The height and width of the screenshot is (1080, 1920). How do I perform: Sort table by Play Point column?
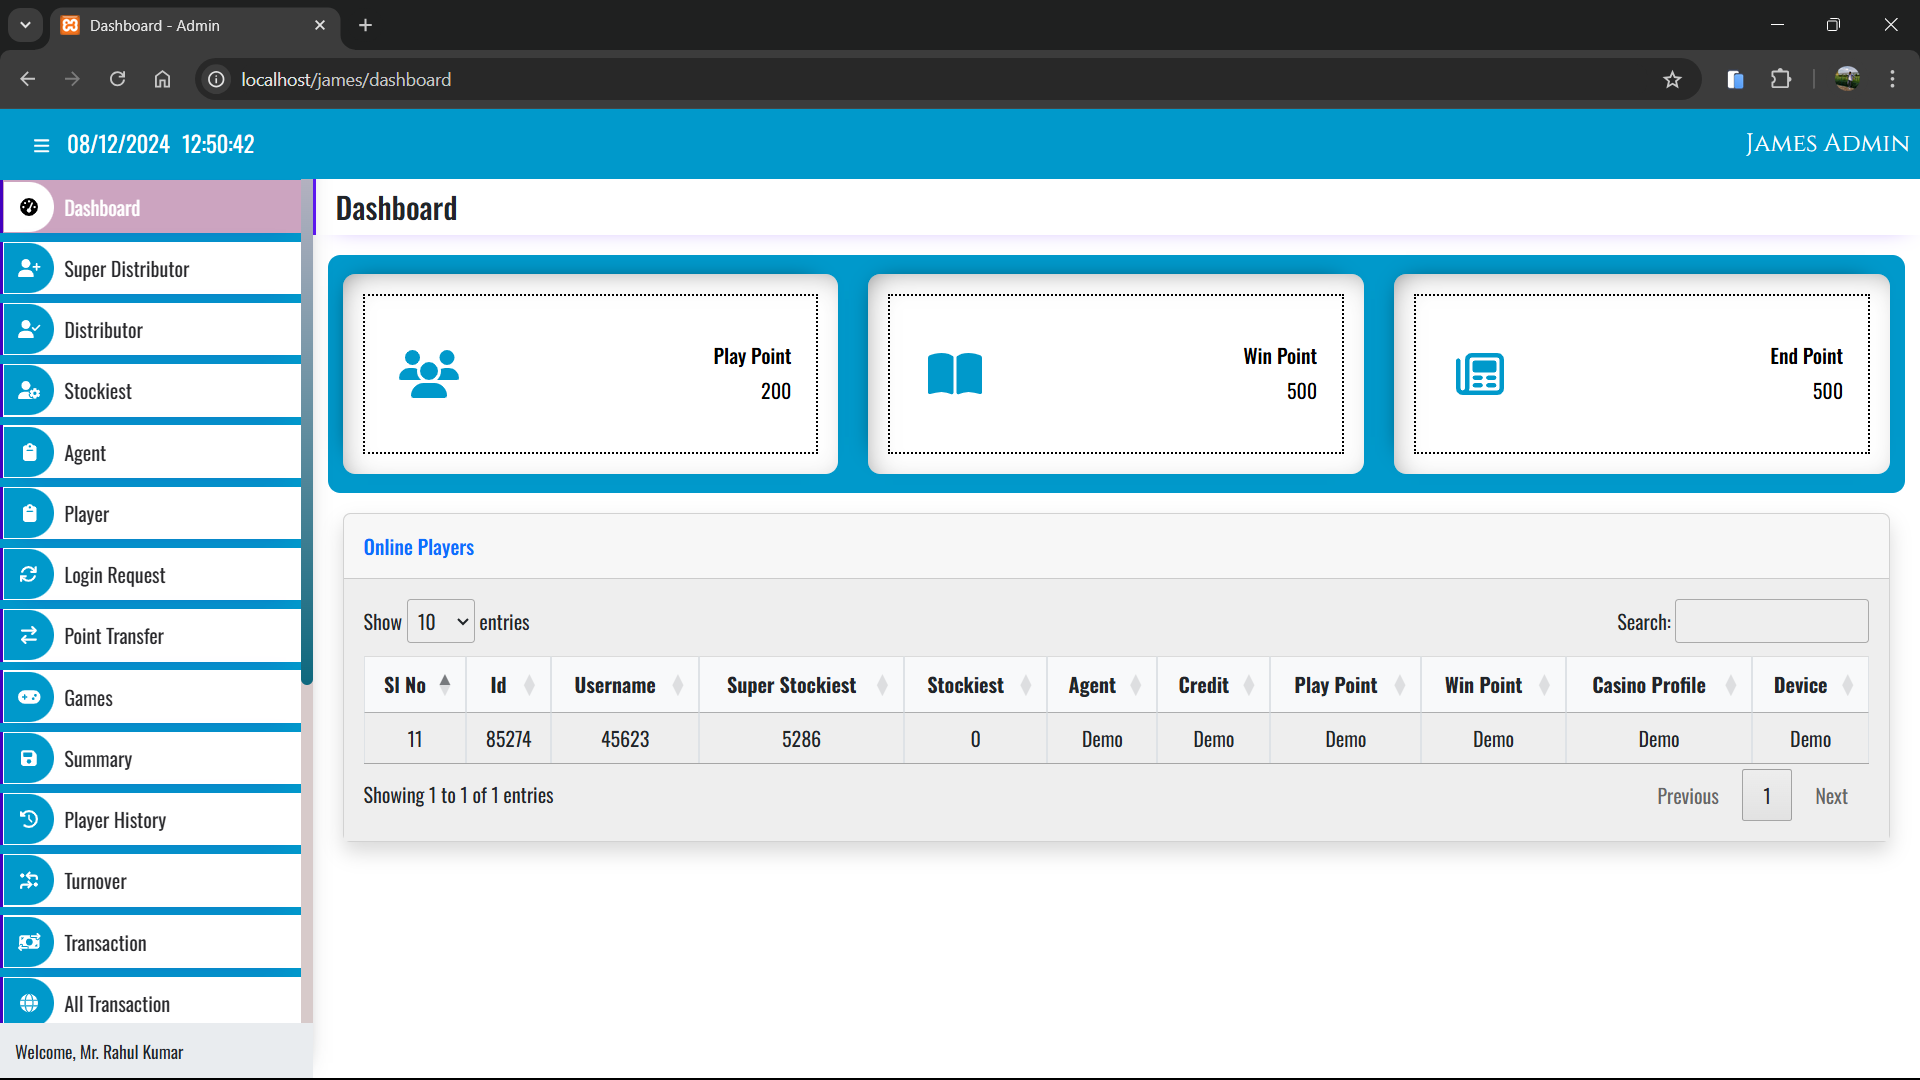(1345, 685)
